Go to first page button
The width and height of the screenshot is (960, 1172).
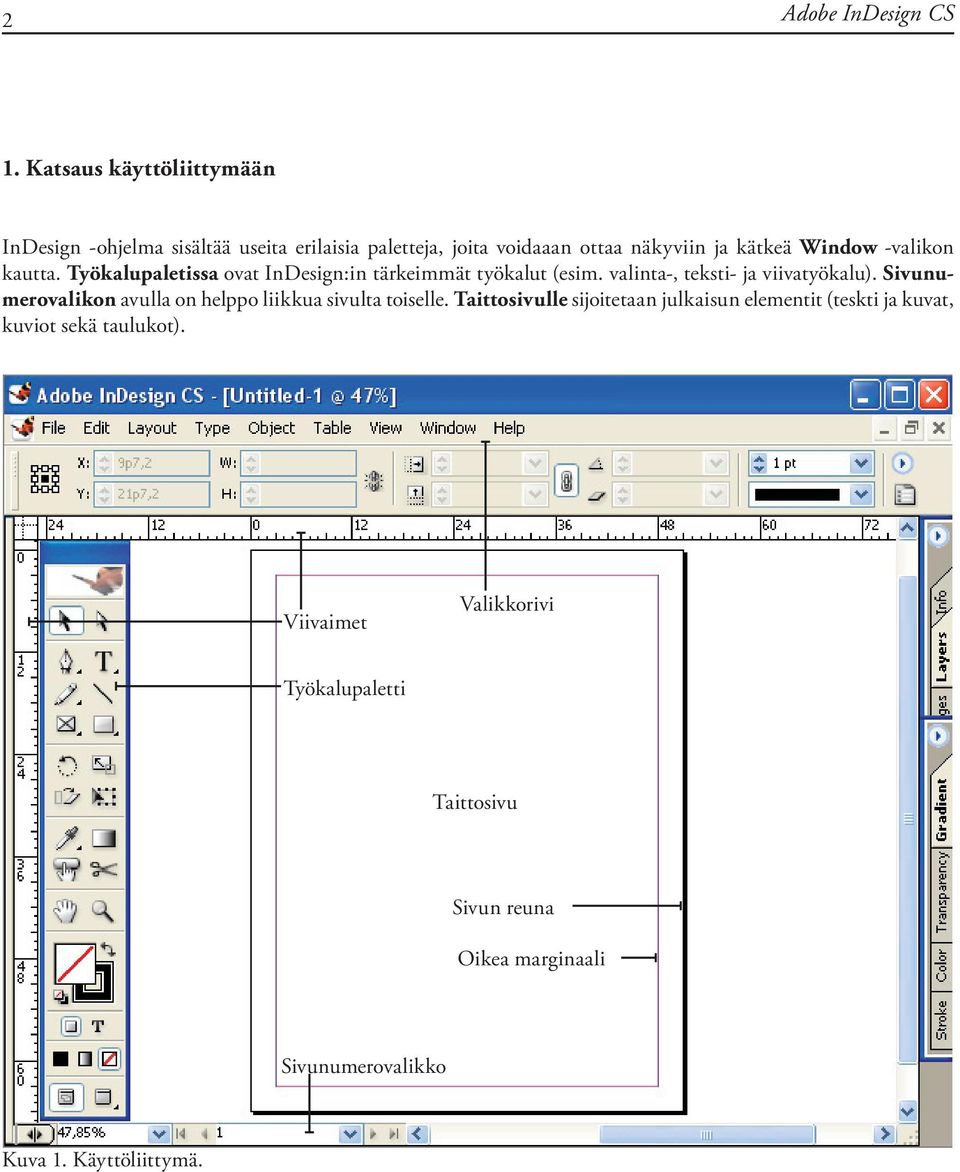click(x=180, y=1134)
